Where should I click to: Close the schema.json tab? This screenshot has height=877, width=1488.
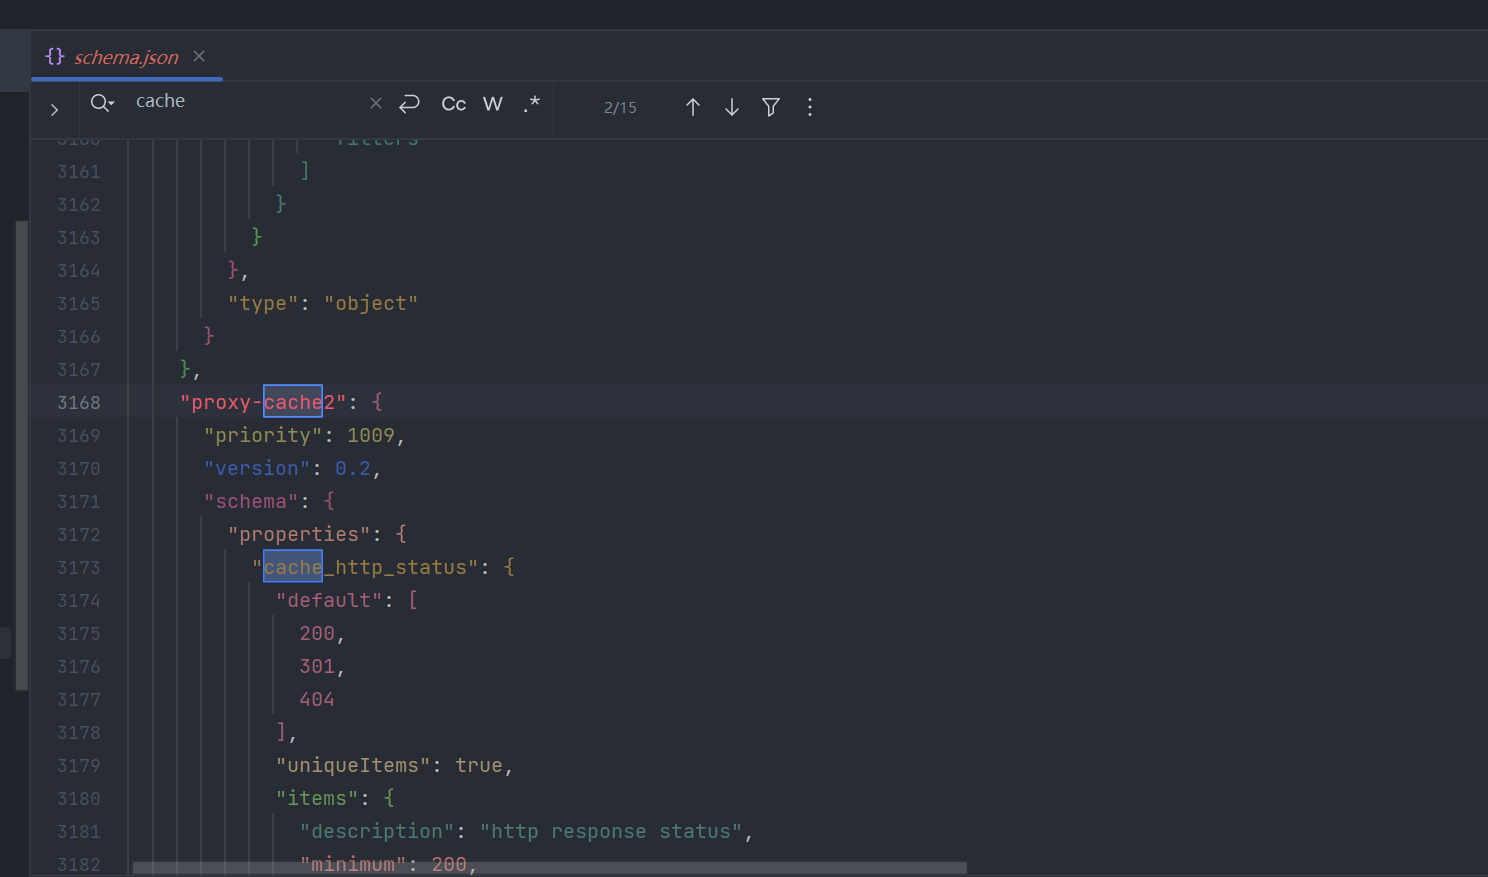(x=199, y=56)
